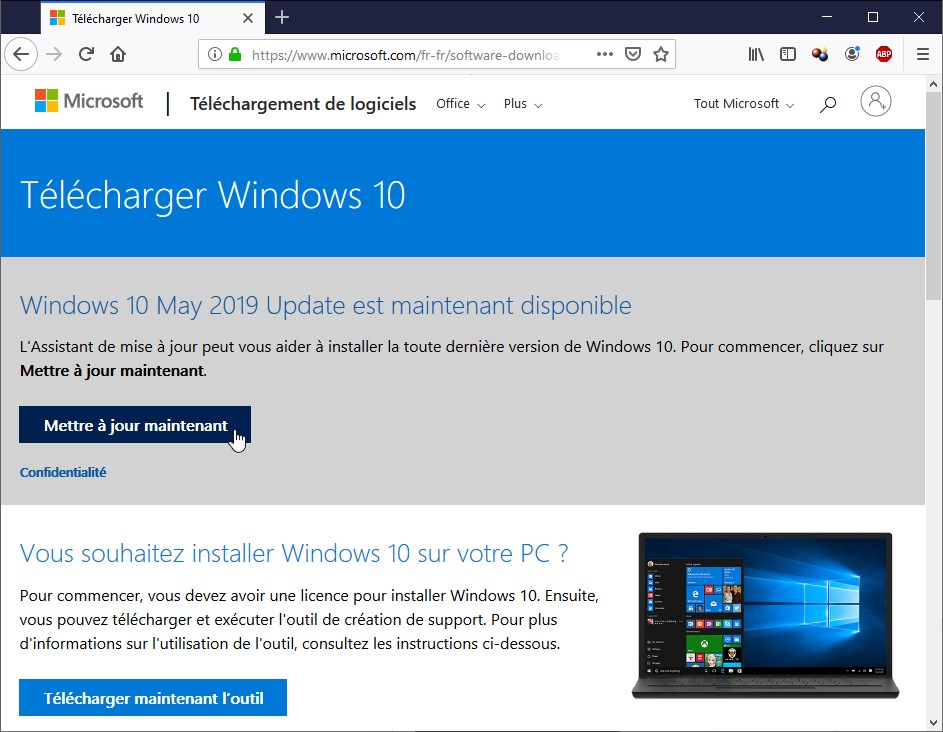Sign in via the account avatar

tap(876, 101)
